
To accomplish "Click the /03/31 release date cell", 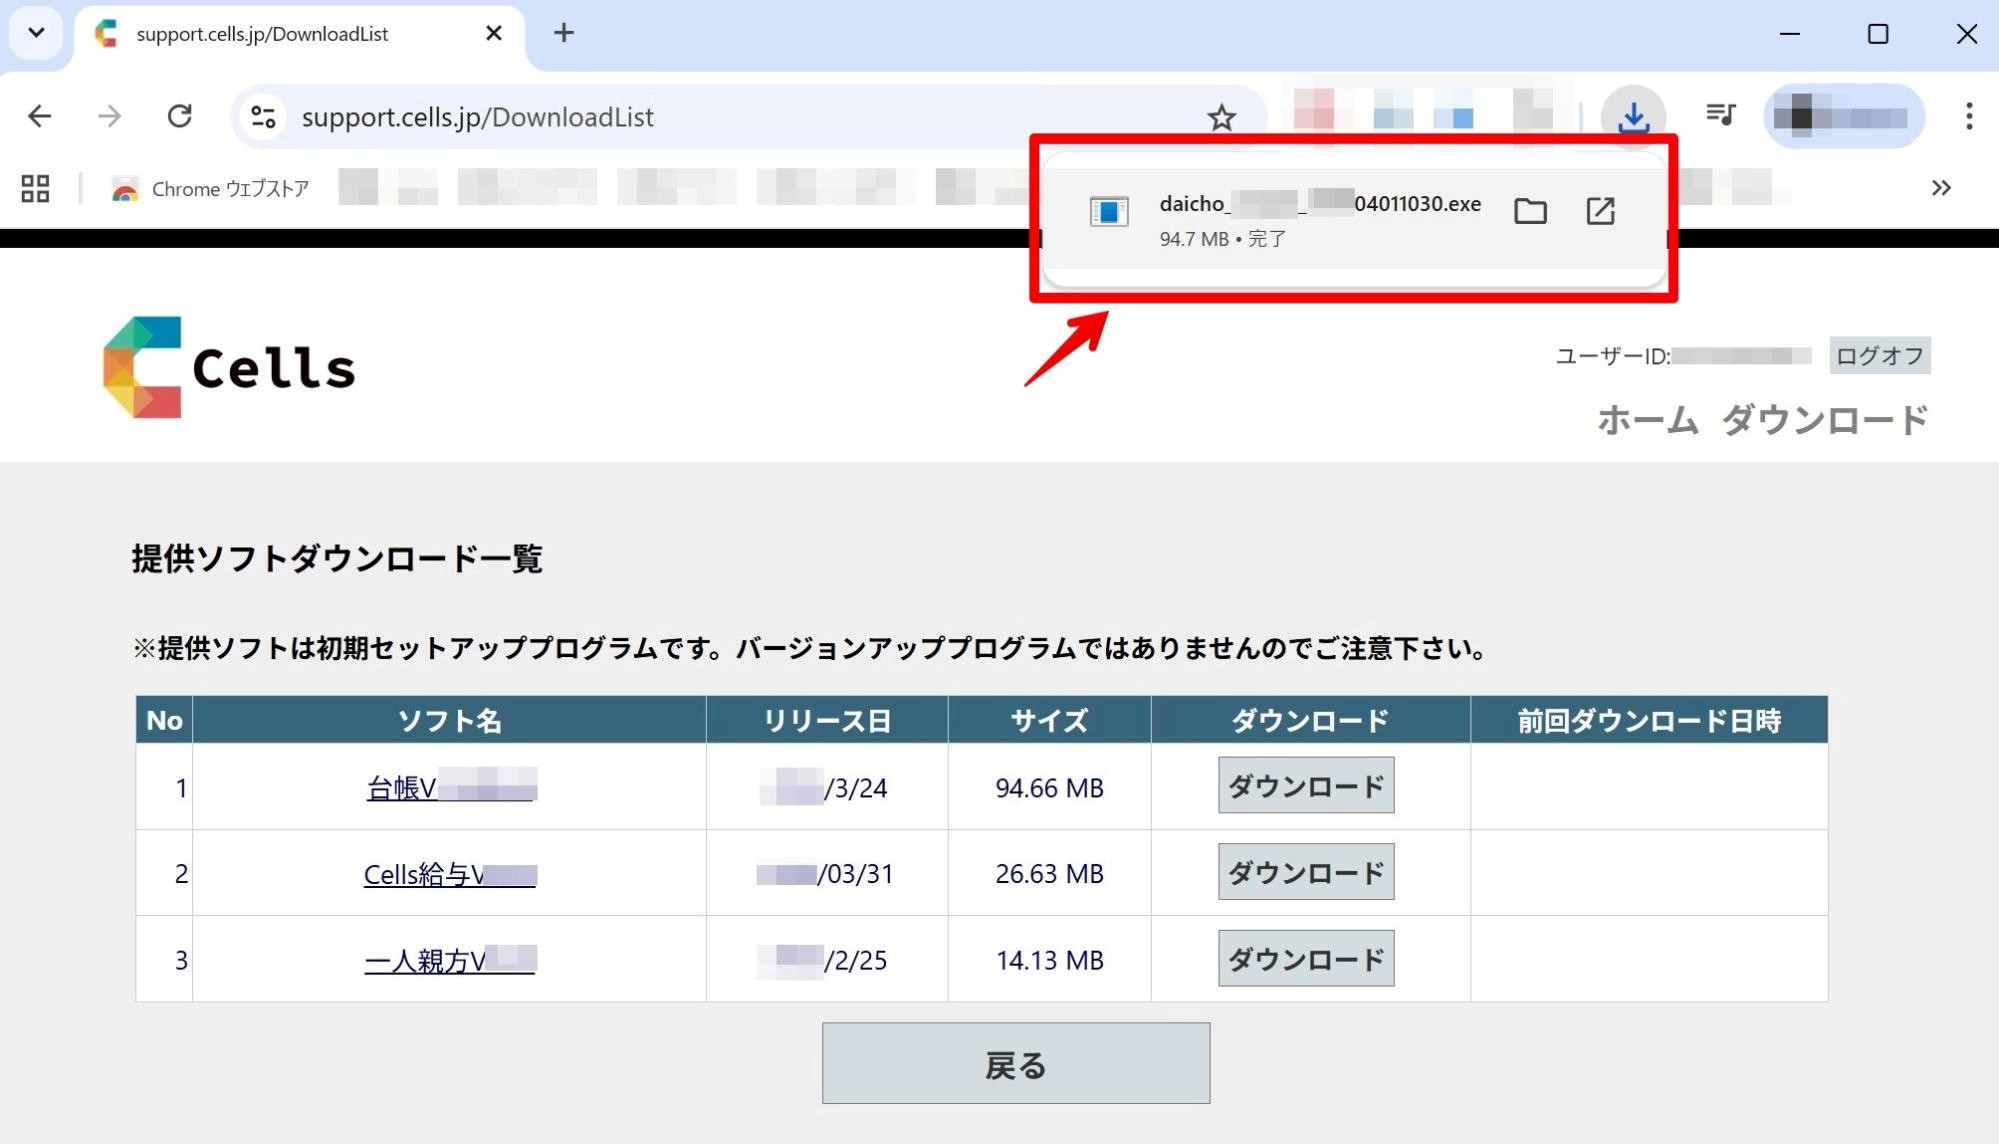I will (827, 874).
